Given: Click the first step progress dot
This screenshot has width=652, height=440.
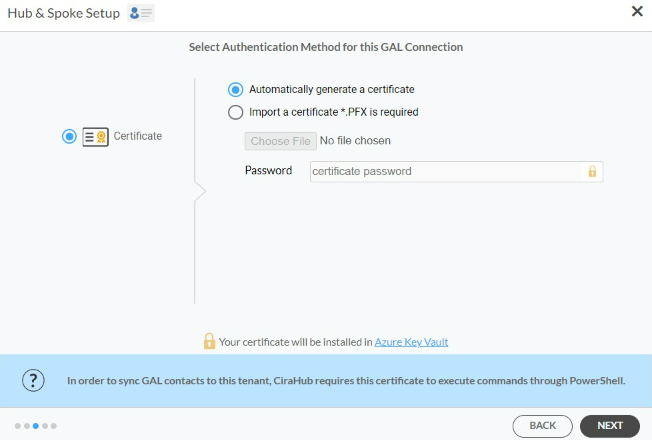Looking at the screenshot, I should tap(17, 426).
